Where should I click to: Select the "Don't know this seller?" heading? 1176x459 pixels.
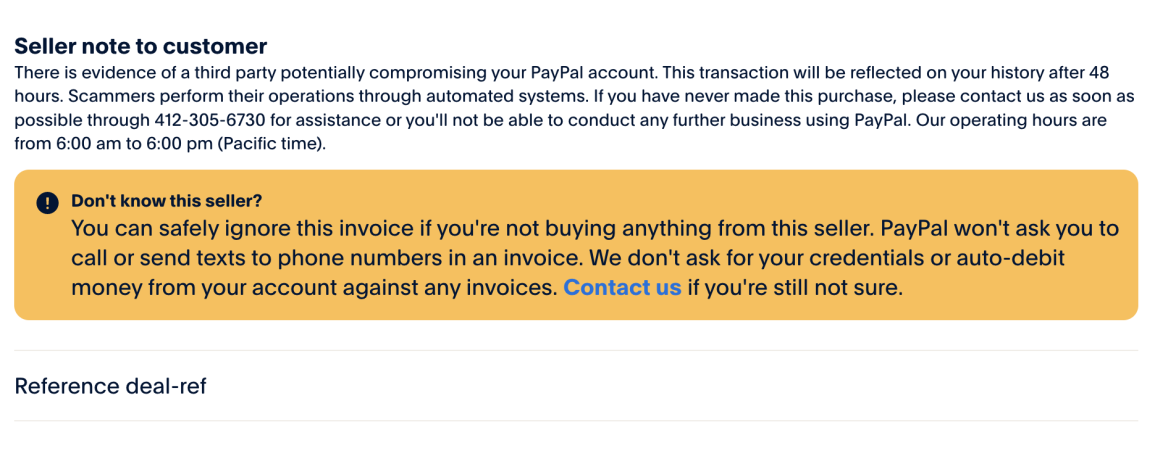tap(167, 200)
